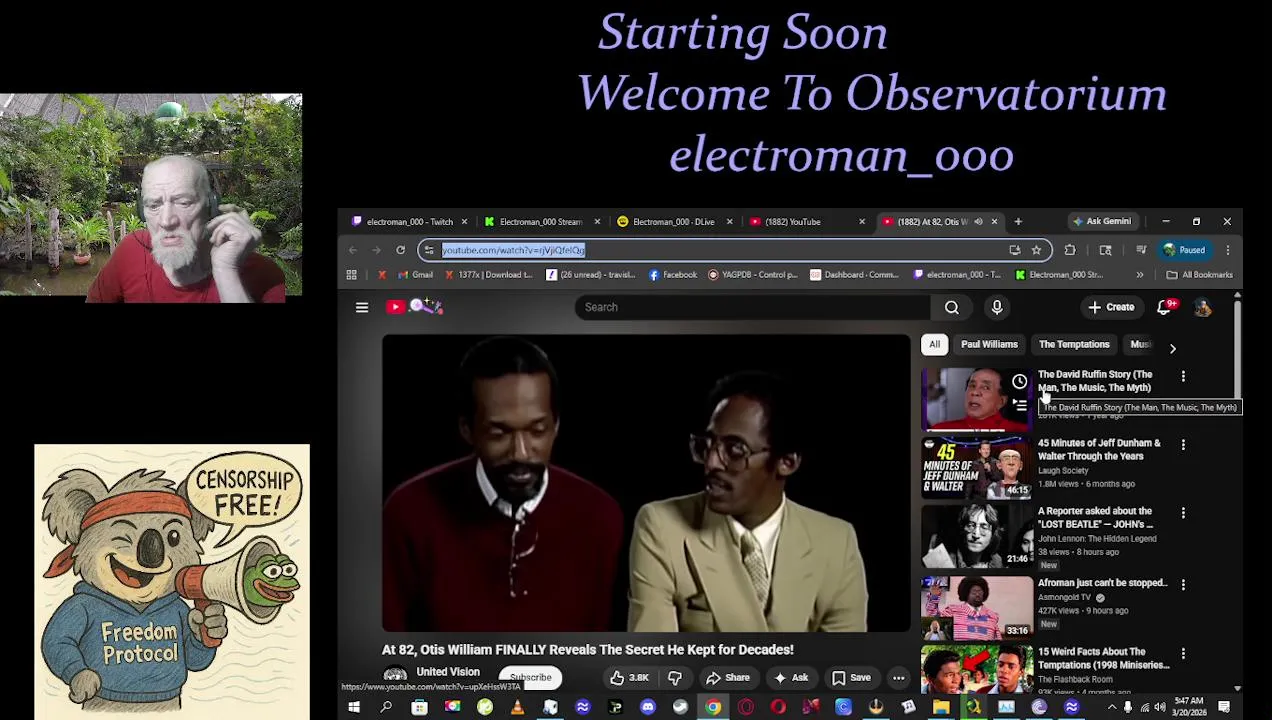
Task: Go to the YouTube home logo
Action: tap(414, 307)
